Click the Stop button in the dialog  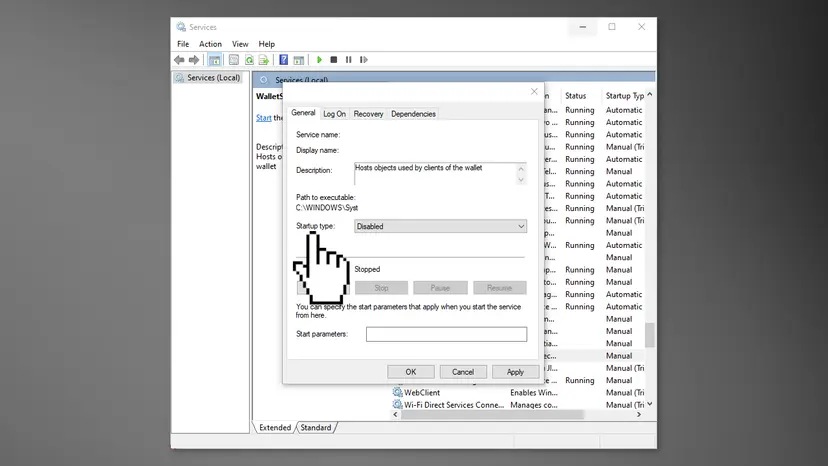tap(381, 287)
